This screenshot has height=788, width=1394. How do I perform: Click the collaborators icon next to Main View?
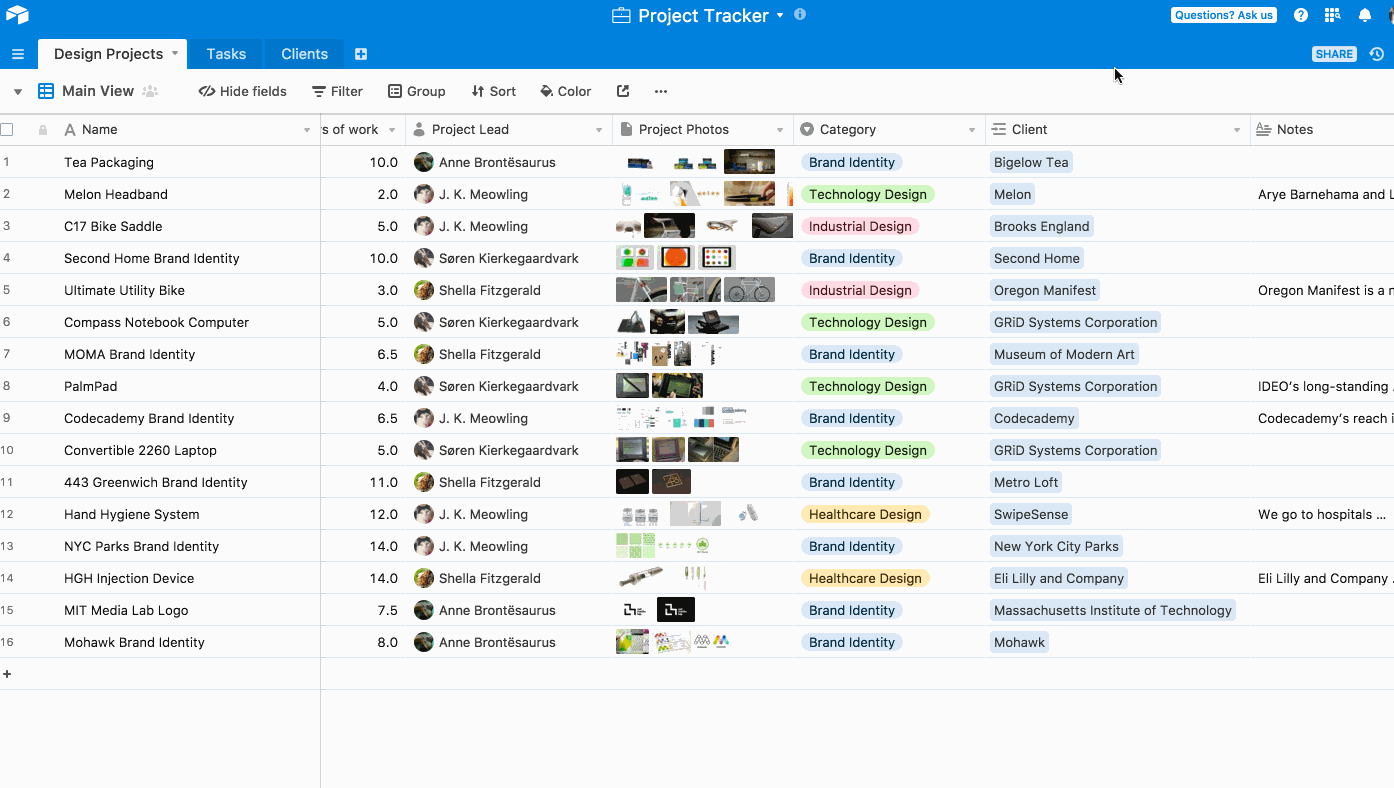(150, 91)
